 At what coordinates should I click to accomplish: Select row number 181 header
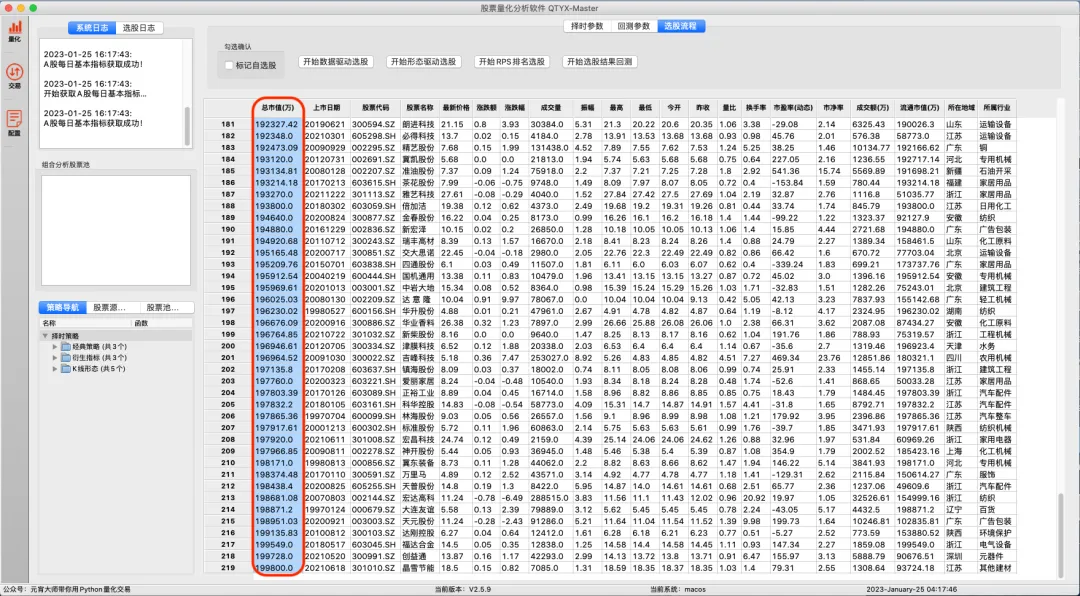(x=228, y=124)
